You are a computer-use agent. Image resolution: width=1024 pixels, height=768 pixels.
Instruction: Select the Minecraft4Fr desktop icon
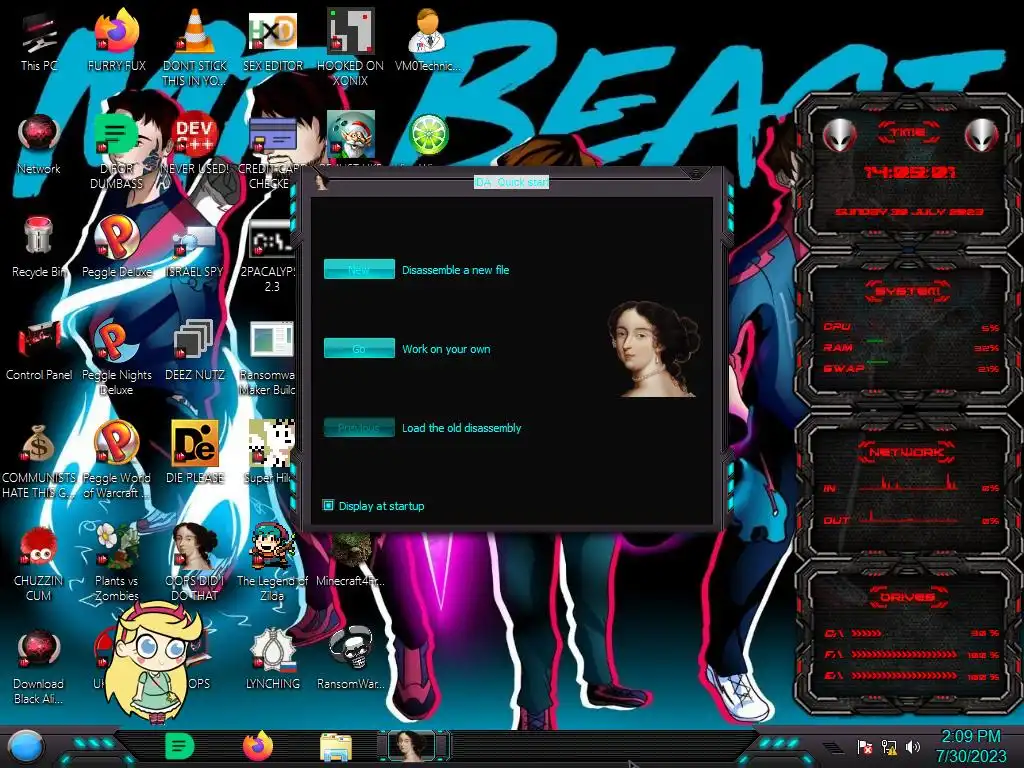[350, 559]
